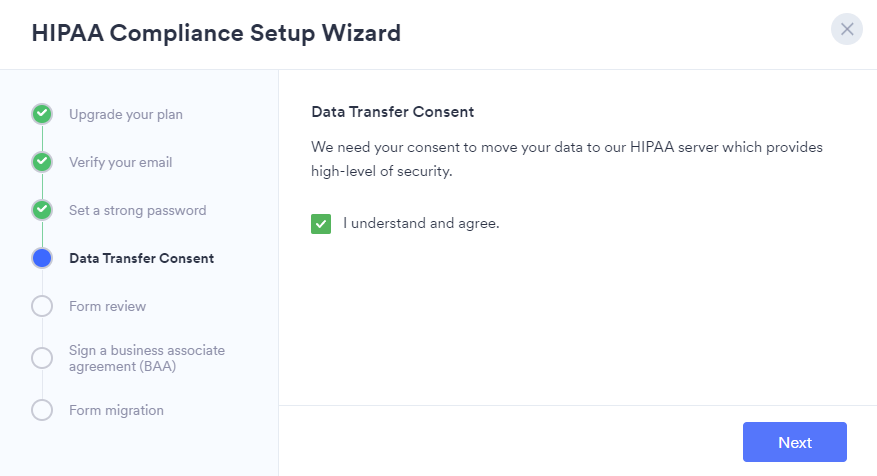877x476 pixels.
Task: Click the empty circle beside Form review
Action: click(42, 306)
